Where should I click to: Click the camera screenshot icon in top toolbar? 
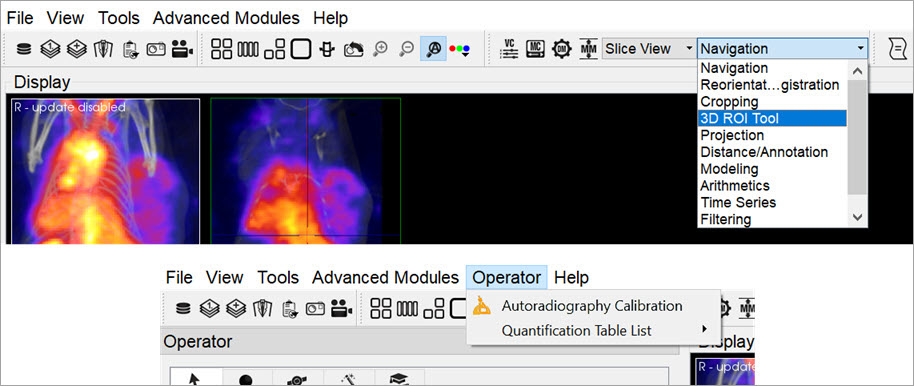click(x=156, y=49)
